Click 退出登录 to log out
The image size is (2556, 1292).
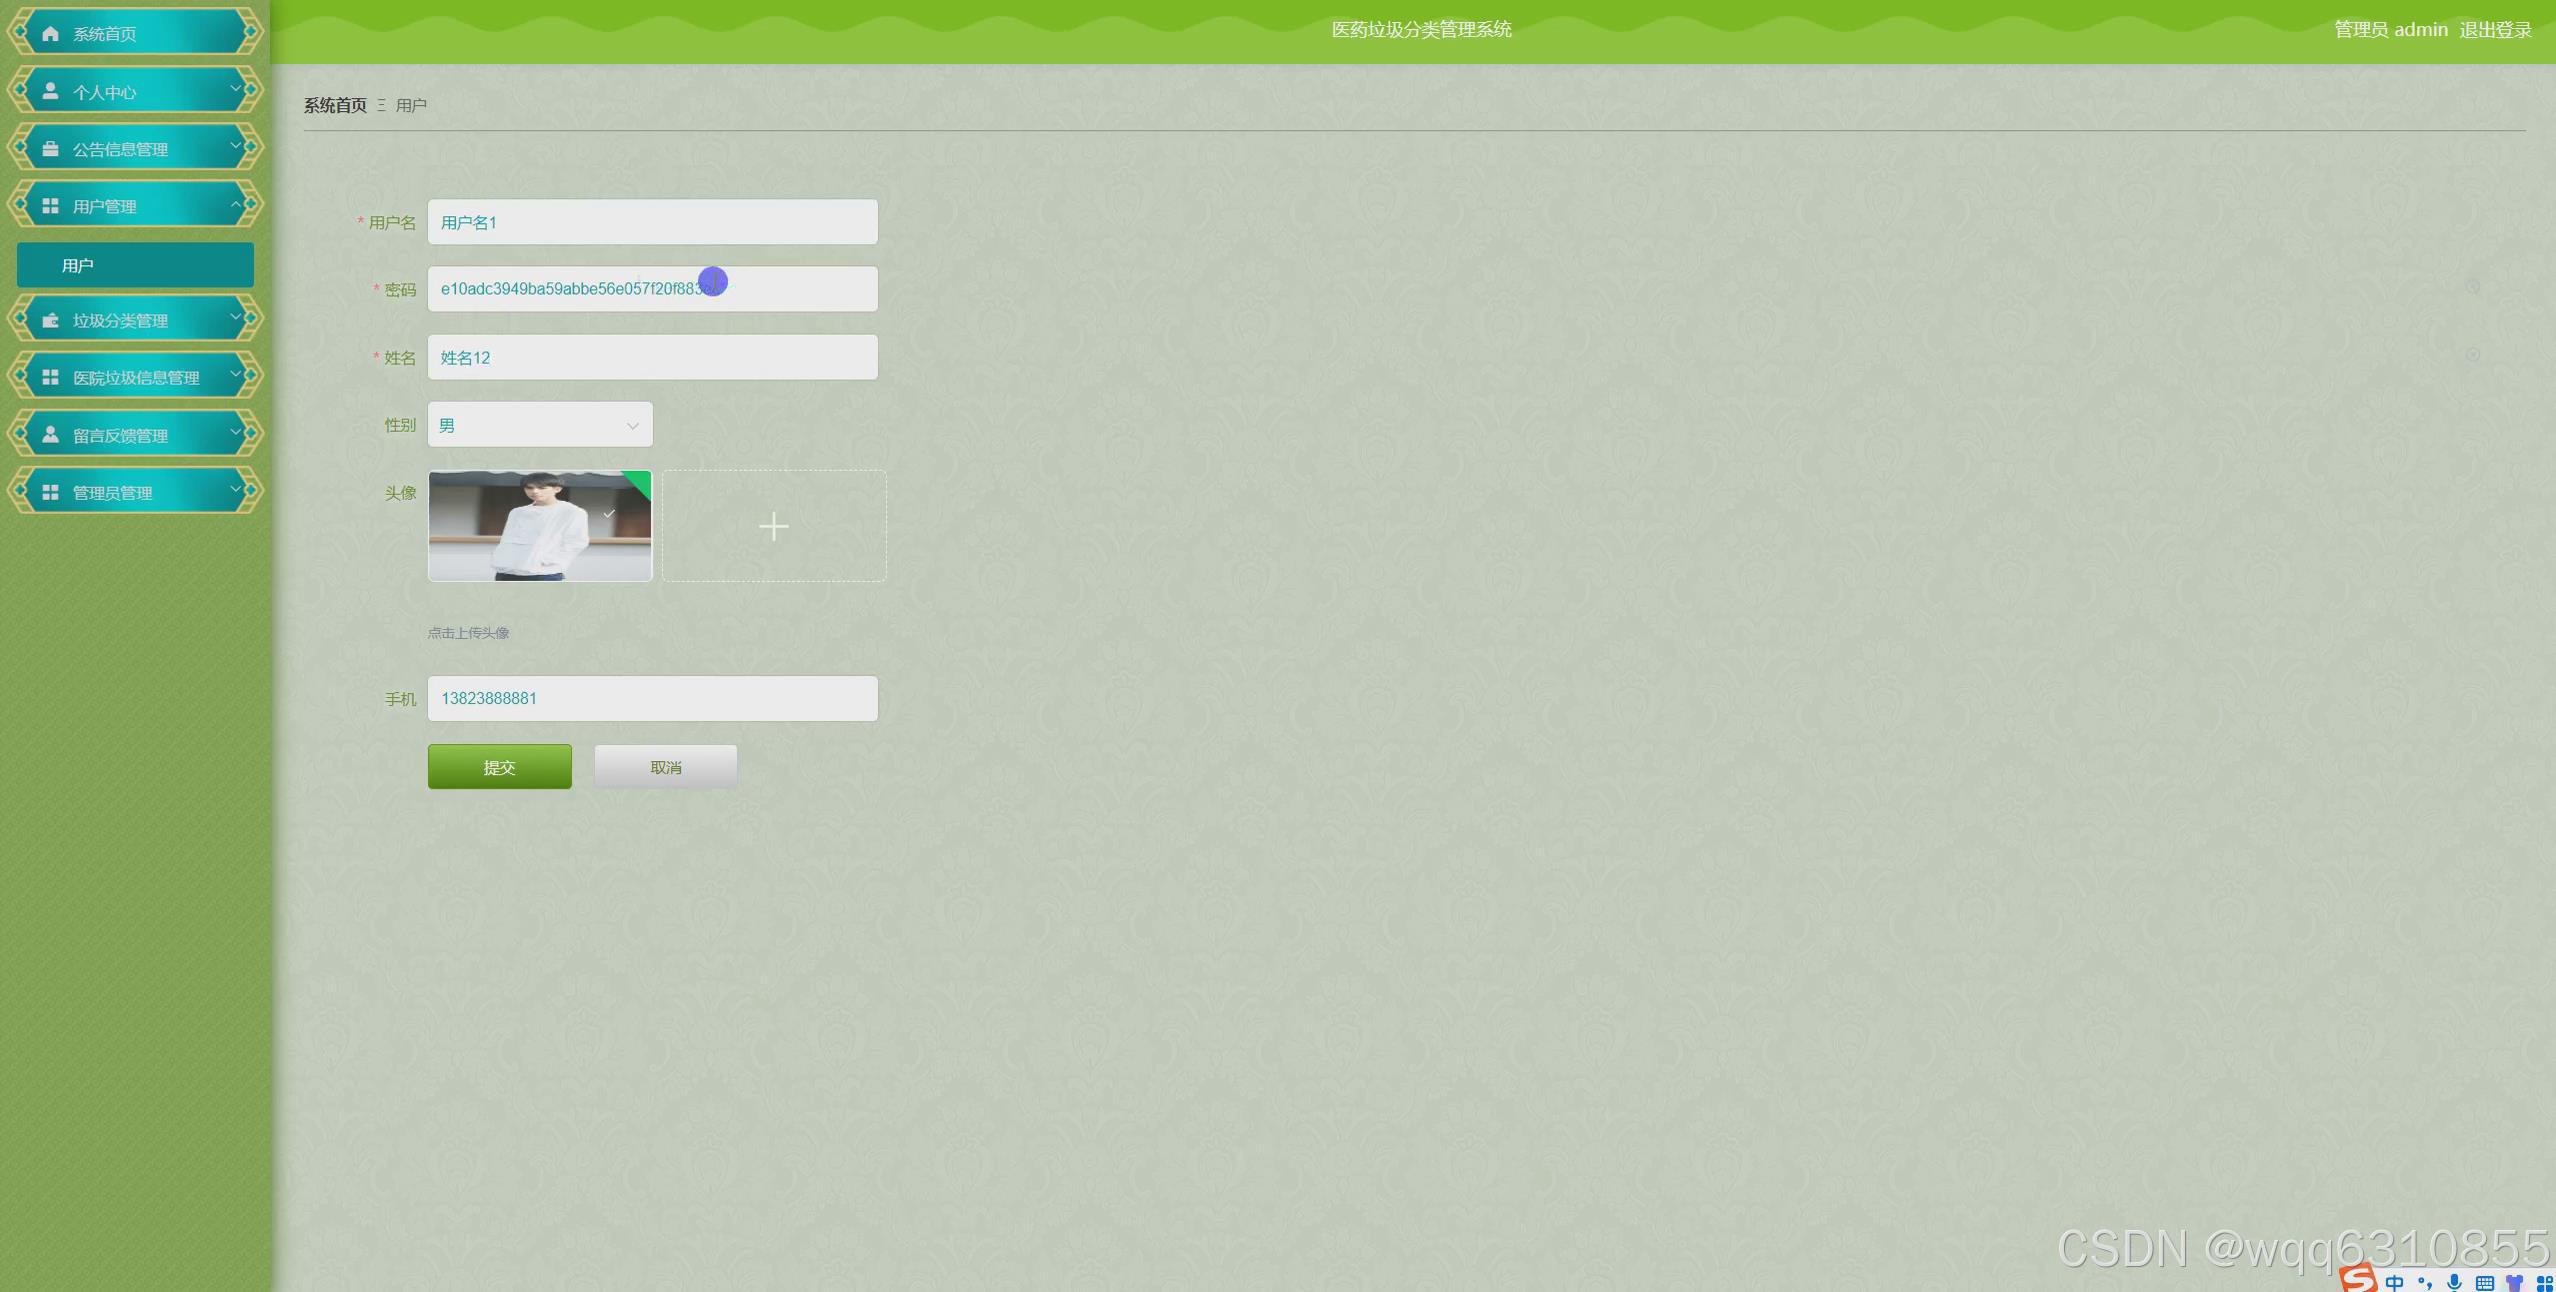[2495, 30]
